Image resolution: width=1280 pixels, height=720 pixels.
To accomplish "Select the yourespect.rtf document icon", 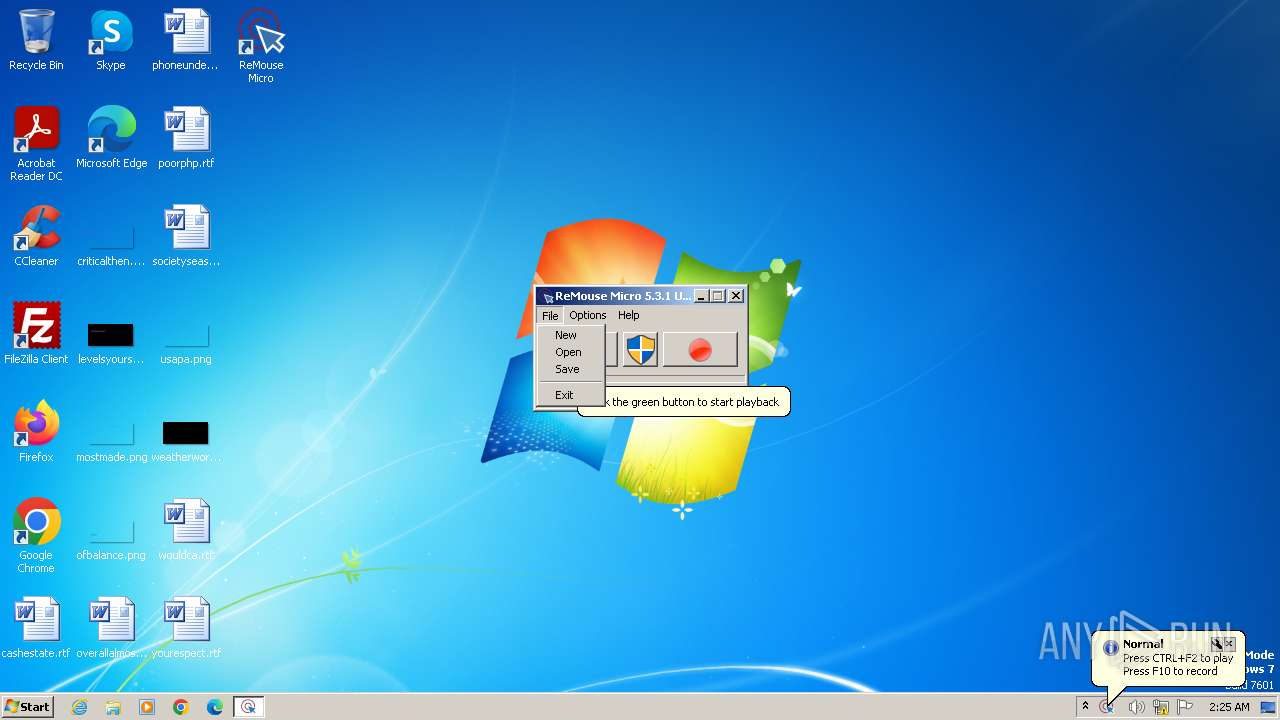I will pyautogui.click(x=186, y=628).
